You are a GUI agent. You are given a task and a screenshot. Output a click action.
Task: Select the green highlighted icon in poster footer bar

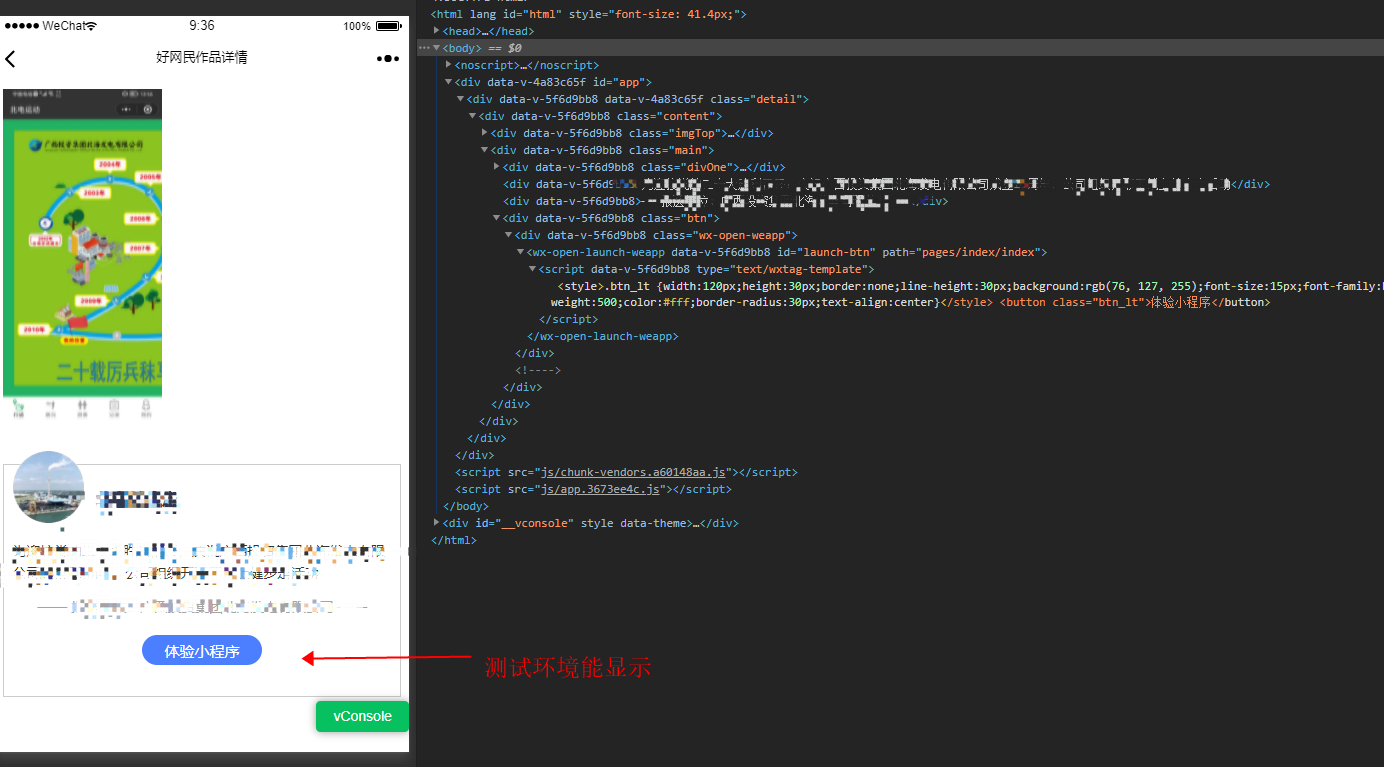click(18, 407)
